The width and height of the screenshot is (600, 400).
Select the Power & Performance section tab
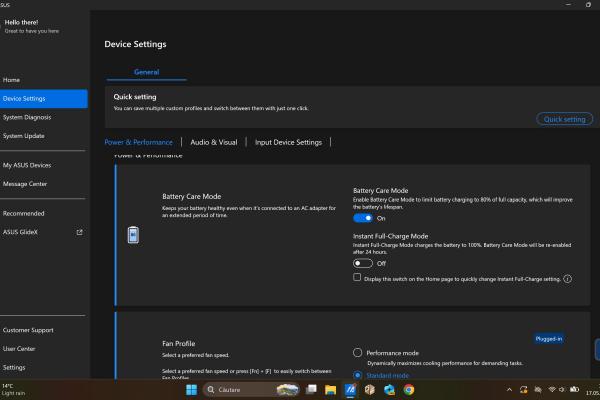(x=139, y=142)
